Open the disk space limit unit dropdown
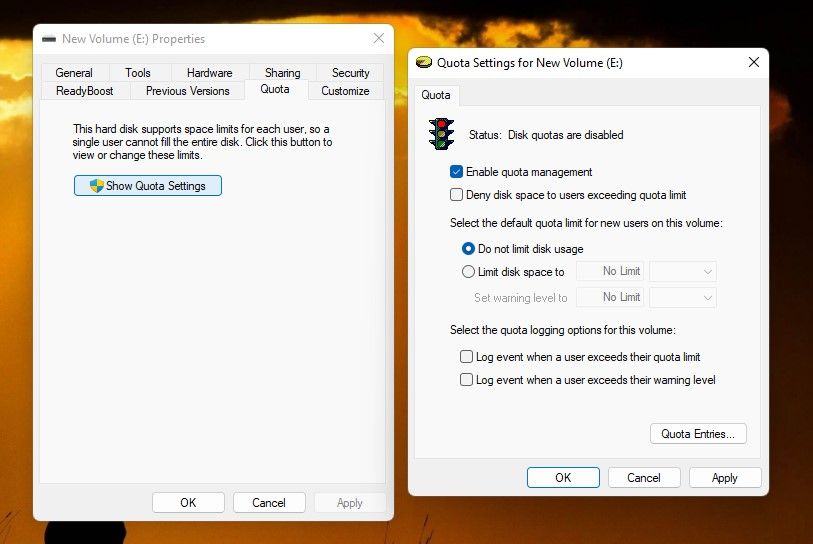This screenshot has height=544, width=813. tap(683, 272)
